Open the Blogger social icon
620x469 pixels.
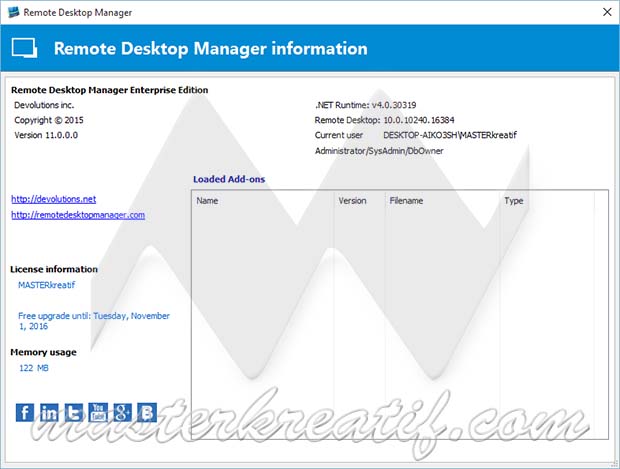(x=147, y=412)
